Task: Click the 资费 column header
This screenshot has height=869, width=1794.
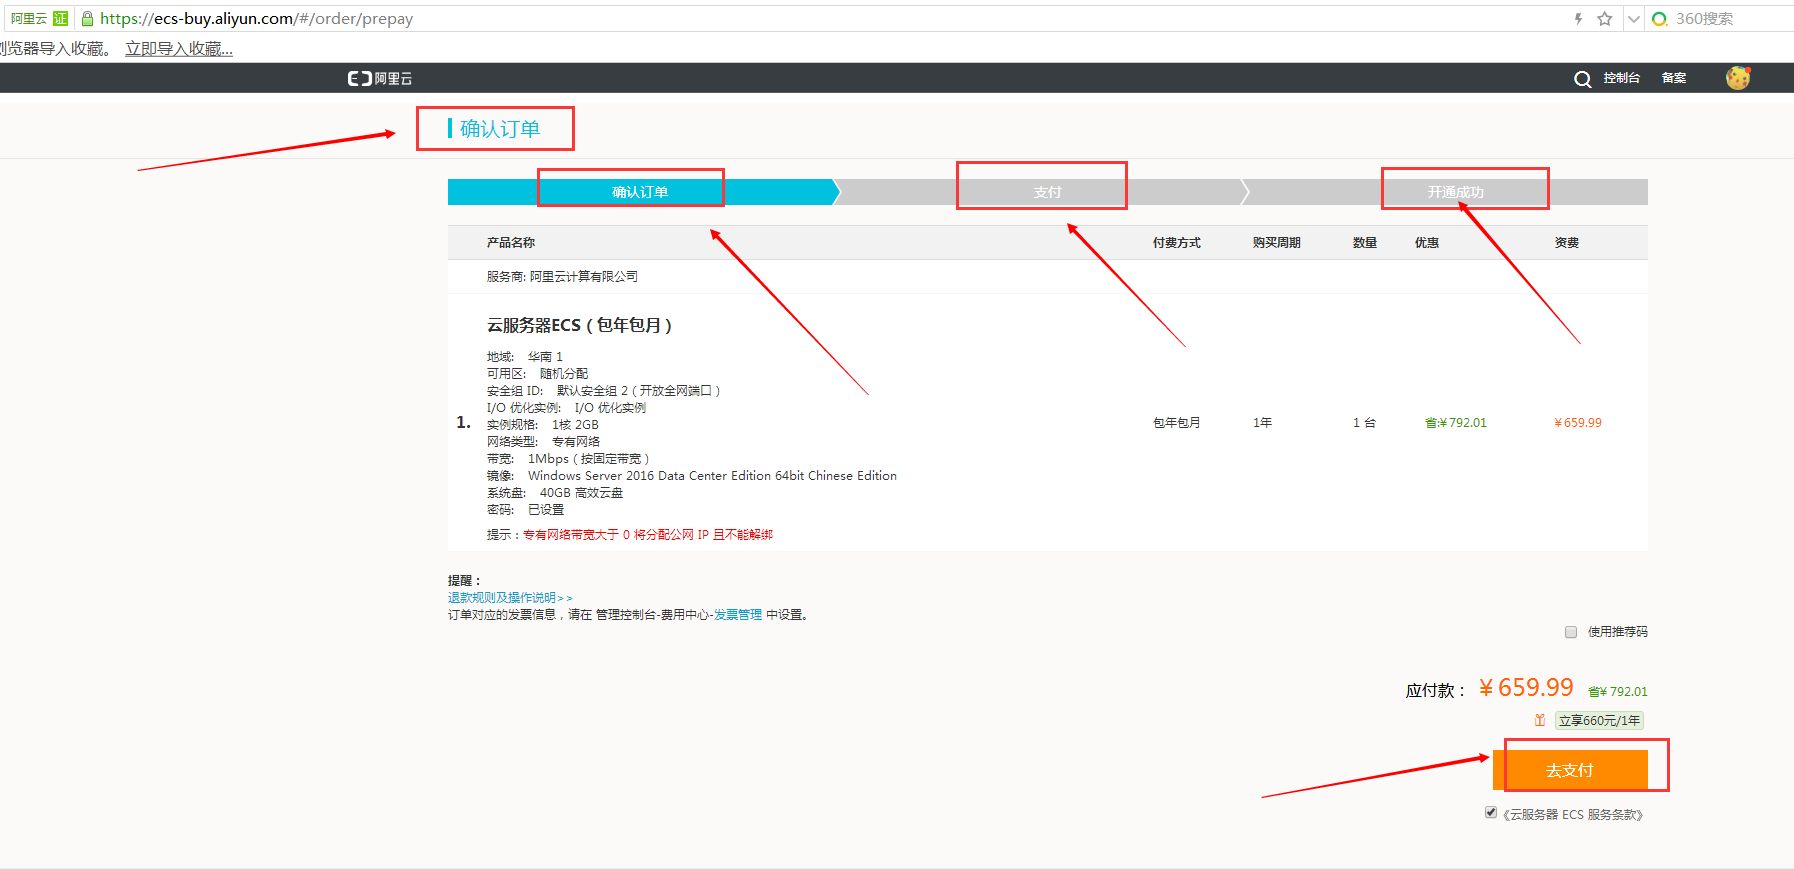Action: 1567,243
